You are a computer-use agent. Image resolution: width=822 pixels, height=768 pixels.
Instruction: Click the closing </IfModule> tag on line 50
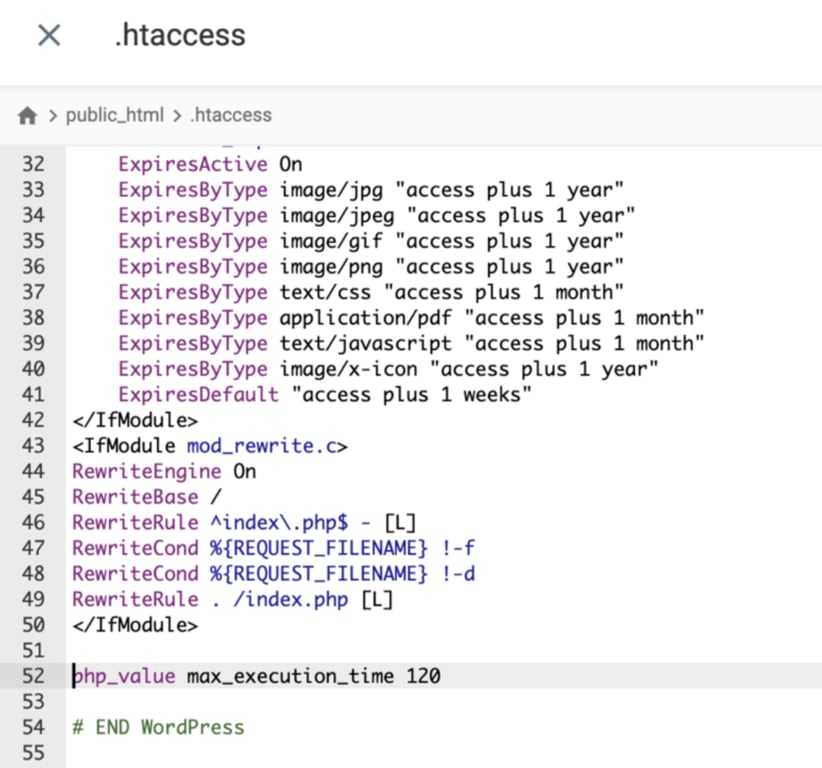[135, 625]
